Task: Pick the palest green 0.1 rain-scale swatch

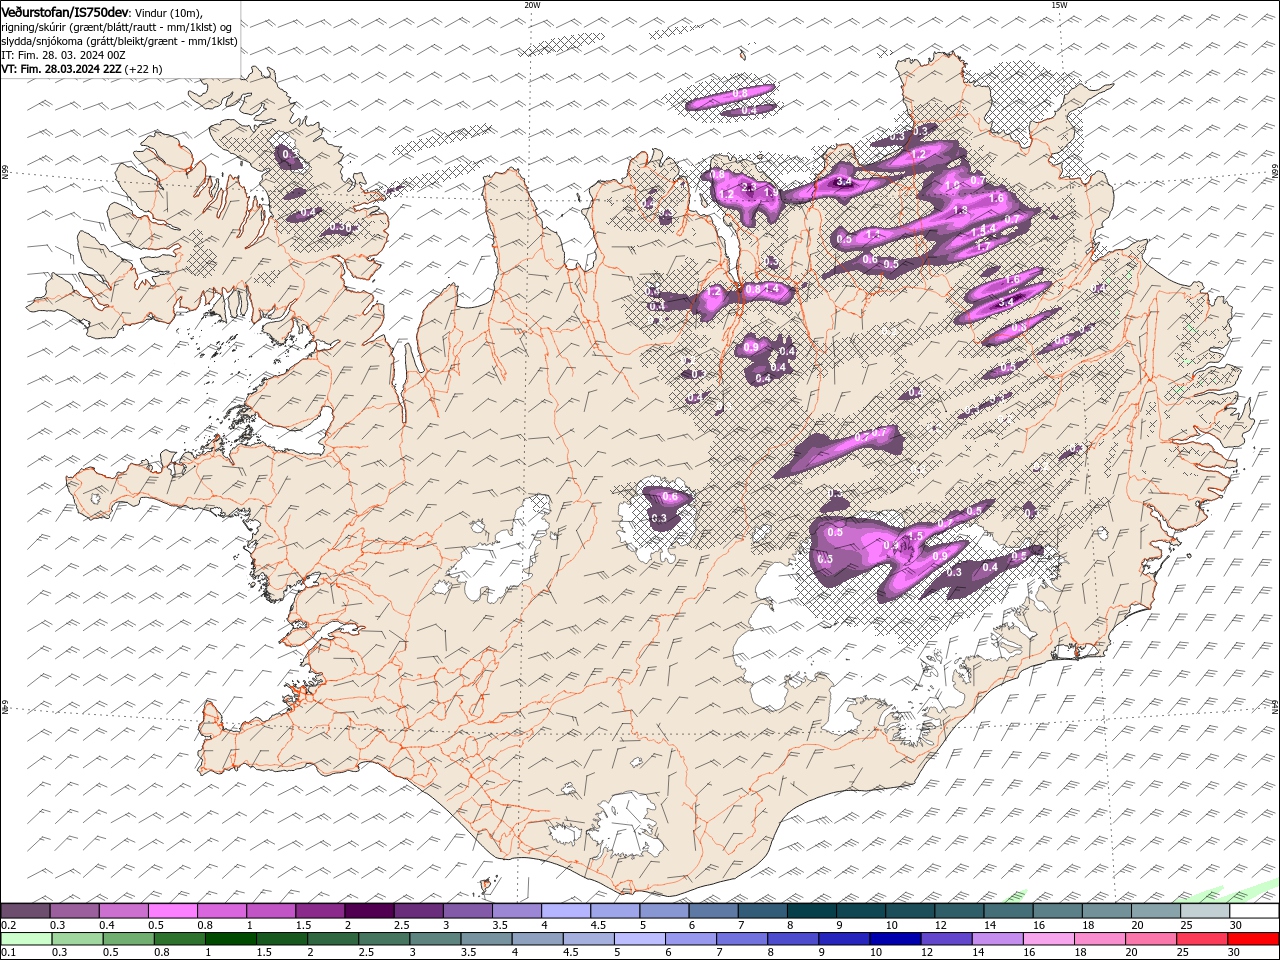Action: (x=26, y=939)
